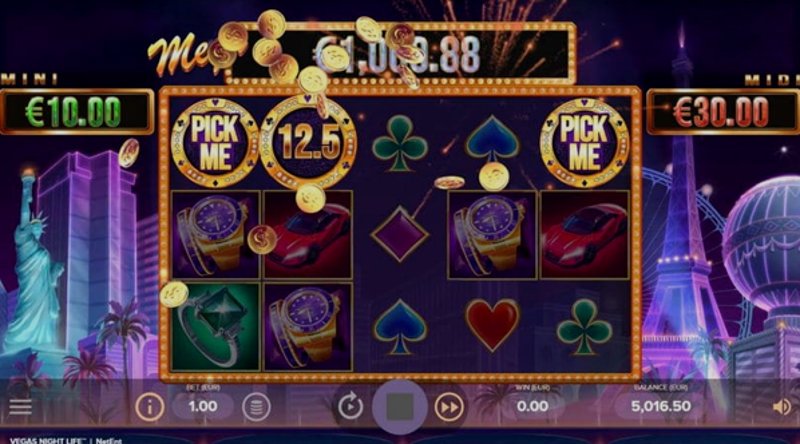Start autoplay with the circular arrow icon

coord(350,407)
